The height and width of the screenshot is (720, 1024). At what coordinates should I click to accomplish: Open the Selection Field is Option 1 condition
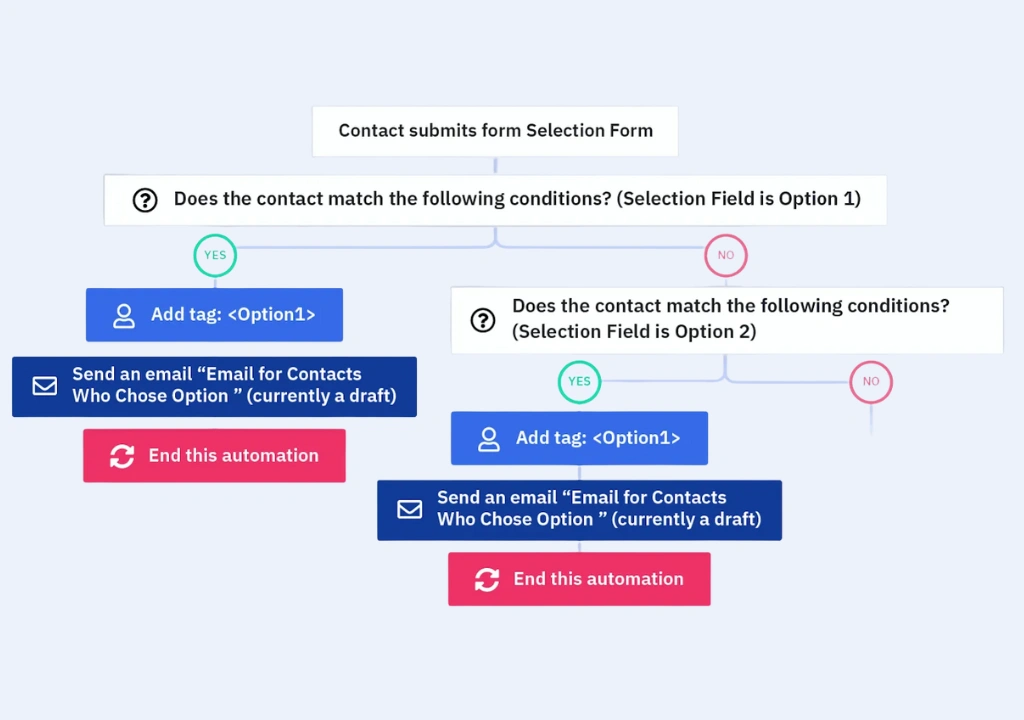pyautogui.click(x=516, y=199)
